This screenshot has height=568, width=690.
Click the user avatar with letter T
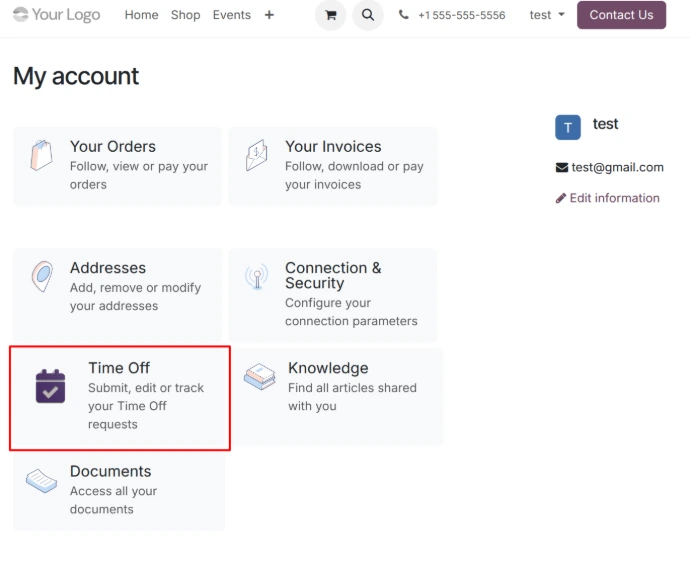(x=568, y=127)
